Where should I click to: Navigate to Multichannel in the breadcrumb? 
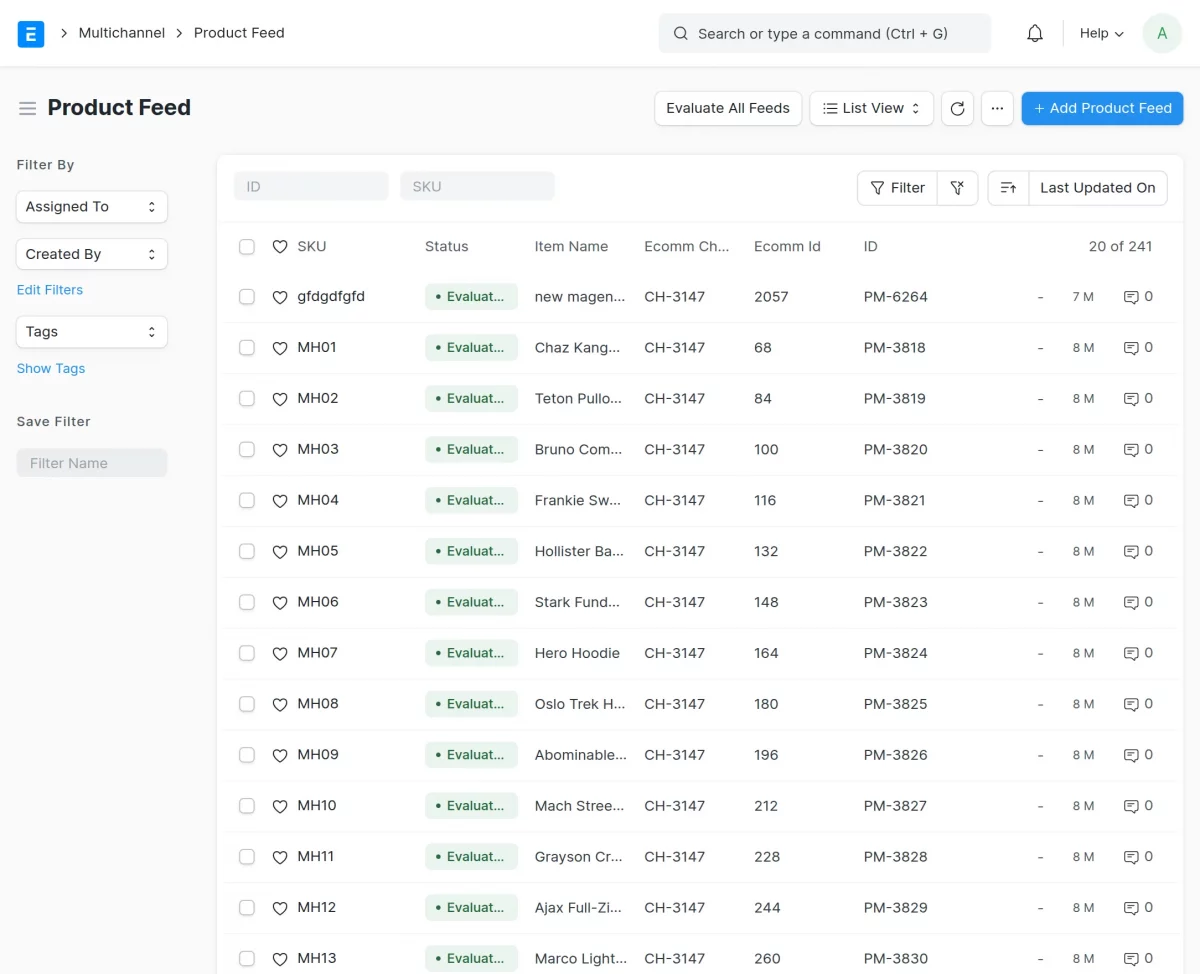[x=121, y=33]
